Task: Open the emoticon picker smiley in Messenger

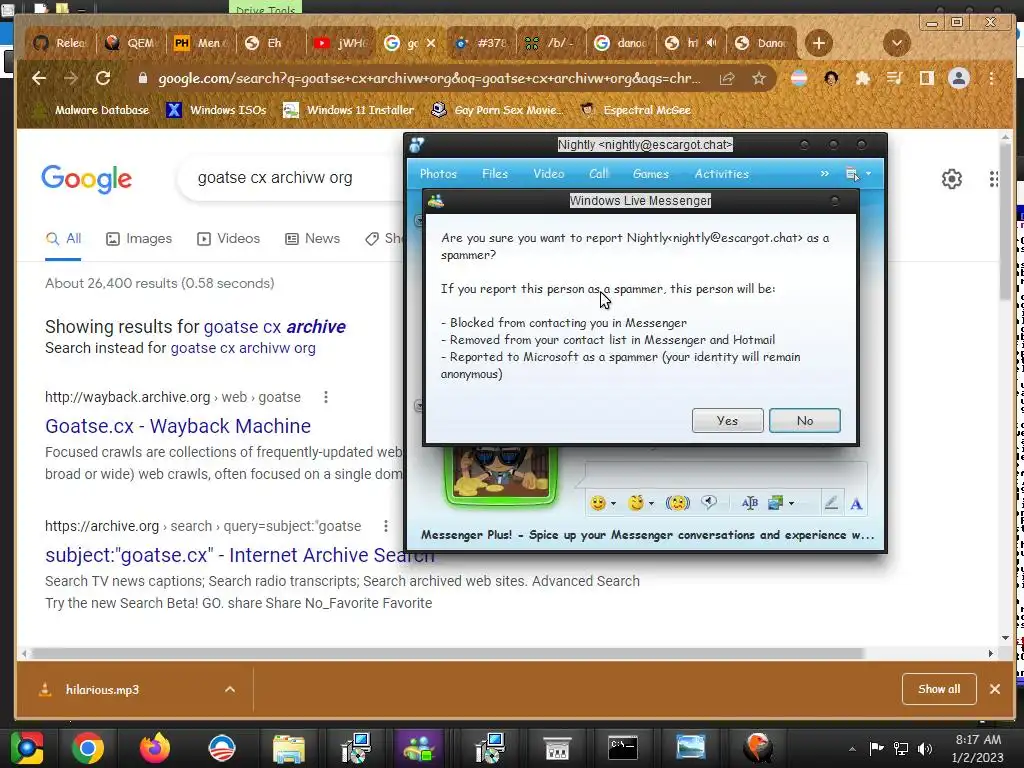Action: pyautogui.click(x=598, y=503)
